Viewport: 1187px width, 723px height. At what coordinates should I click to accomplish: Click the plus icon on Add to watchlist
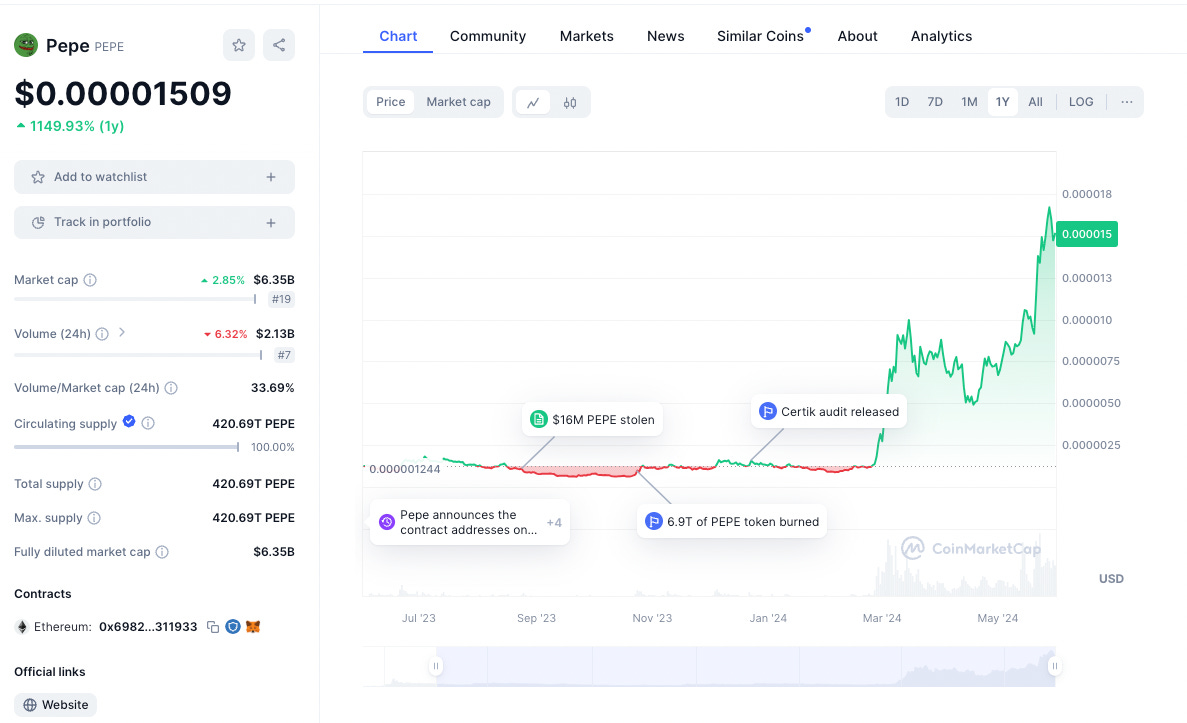[x=271, y=177]
